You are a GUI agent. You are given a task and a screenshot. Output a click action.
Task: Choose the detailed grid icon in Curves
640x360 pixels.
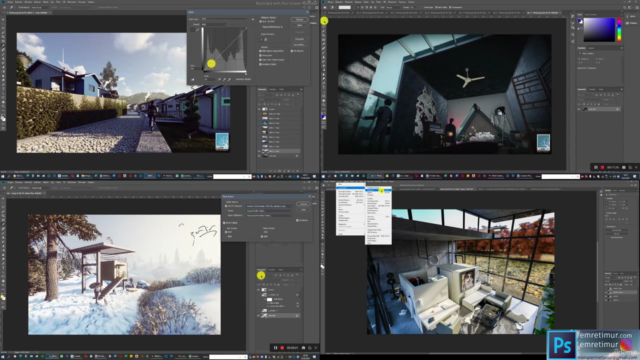tap(266, 40)
